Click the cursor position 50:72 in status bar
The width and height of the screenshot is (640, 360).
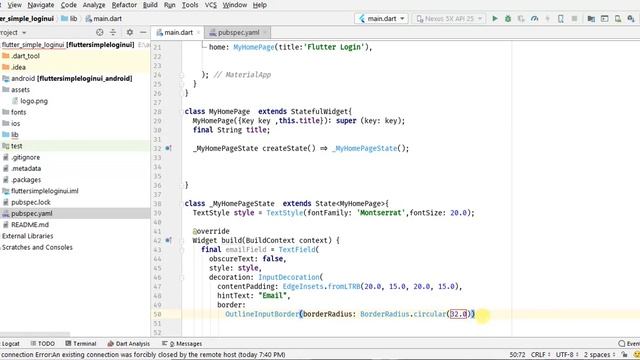click(517, 355)
